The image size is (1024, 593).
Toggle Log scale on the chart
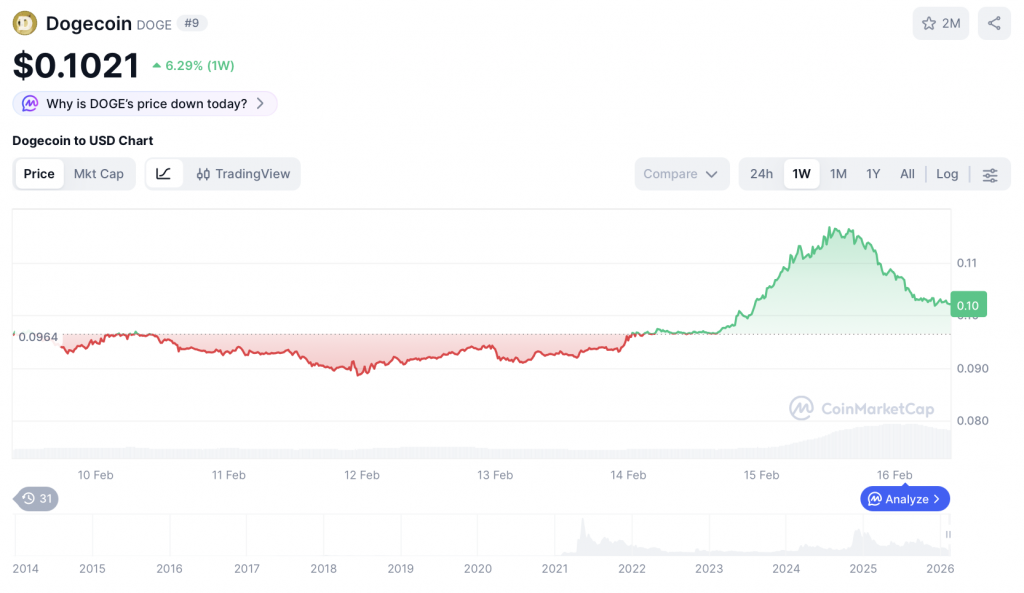[946, 173]
